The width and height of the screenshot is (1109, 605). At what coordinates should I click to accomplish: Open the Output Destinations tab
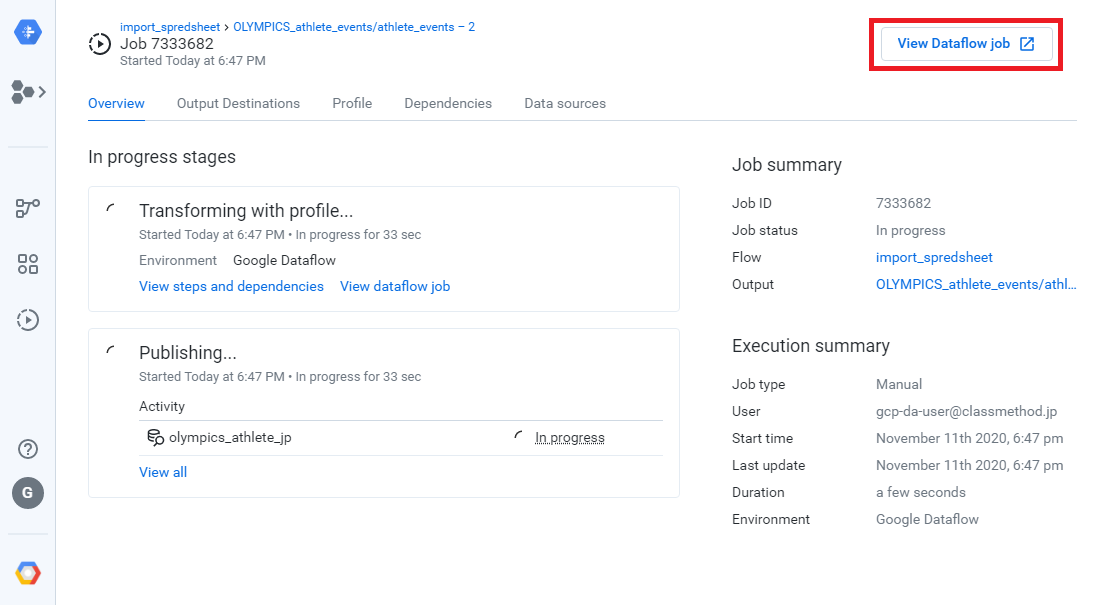[x=238, y=103]
